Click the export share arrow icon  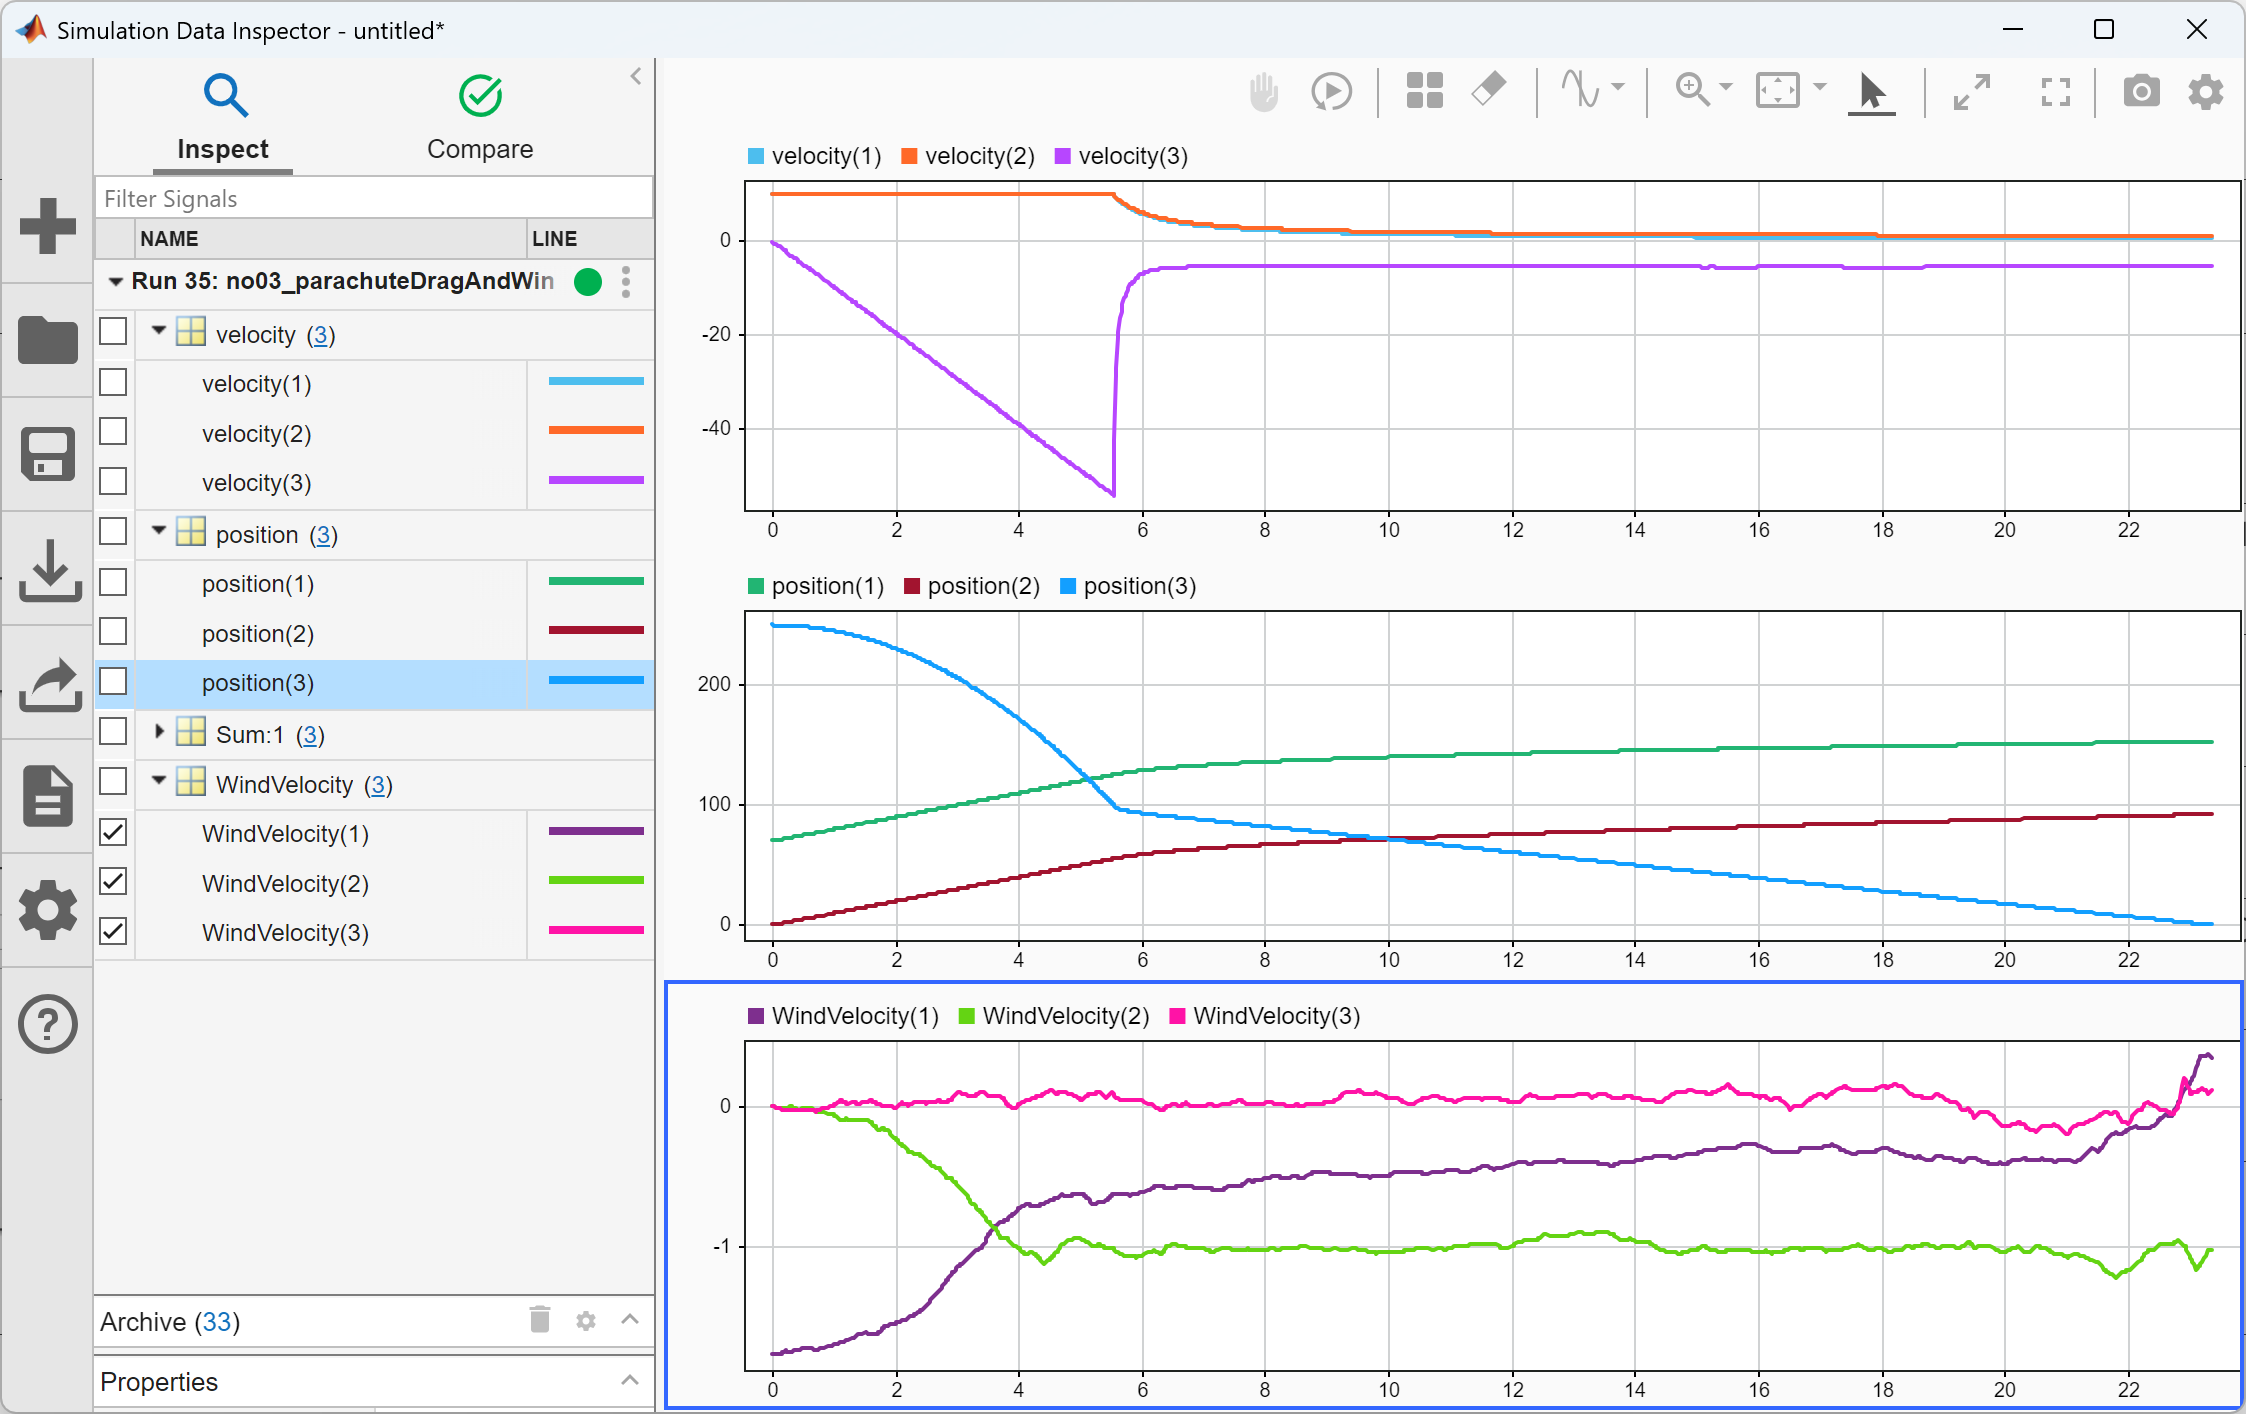pyautogui.click(x=49, y=684)
